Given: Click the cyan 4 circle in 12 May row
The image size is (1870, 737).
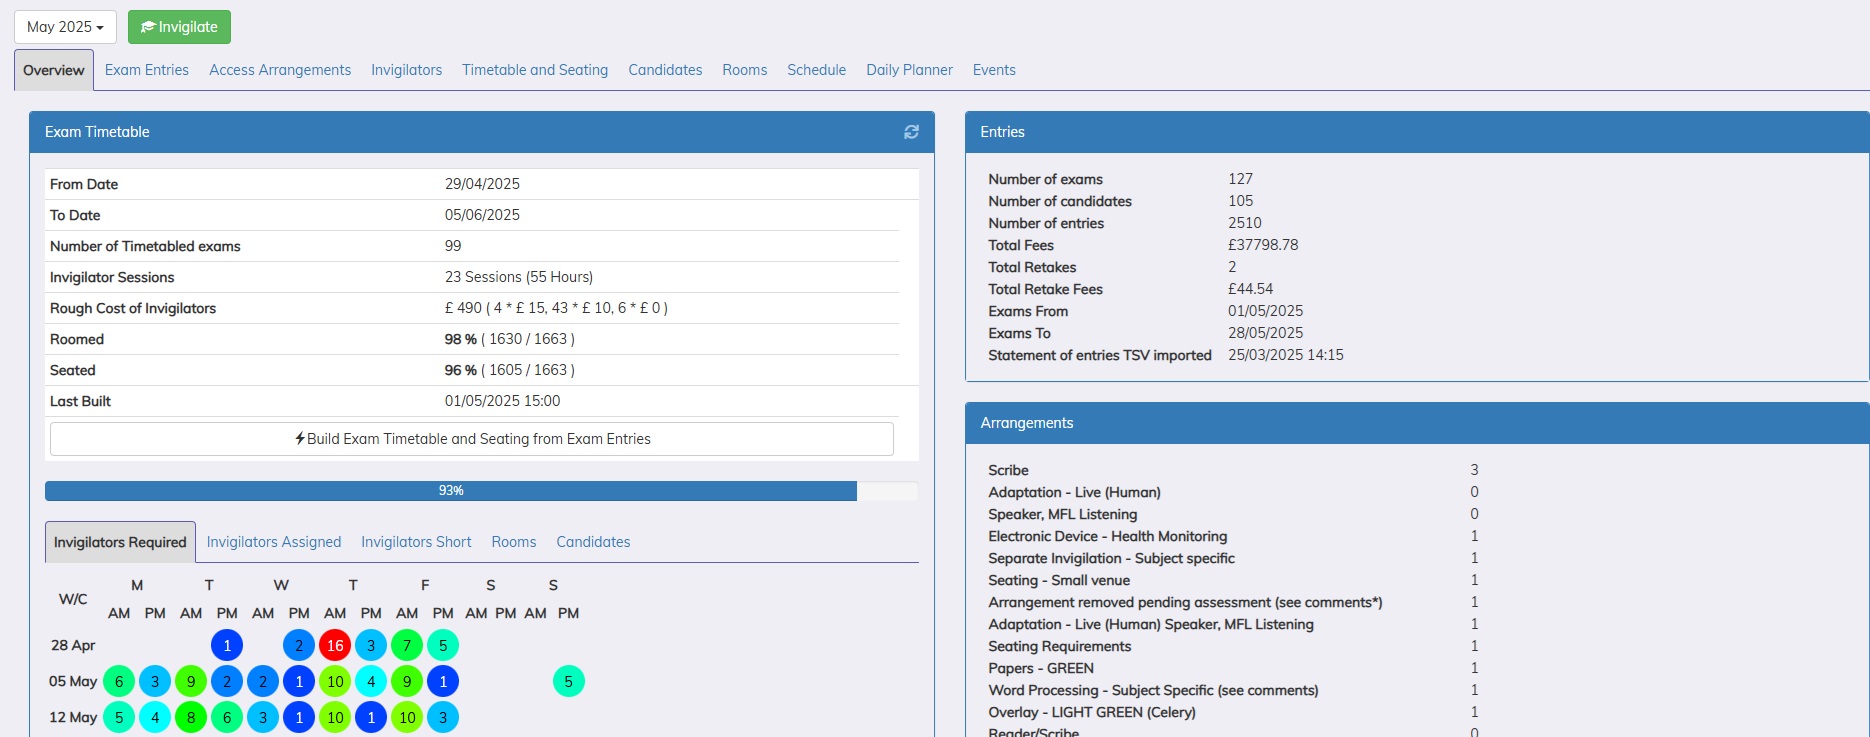Looking at the screenshot, I should tap(155, 718).
